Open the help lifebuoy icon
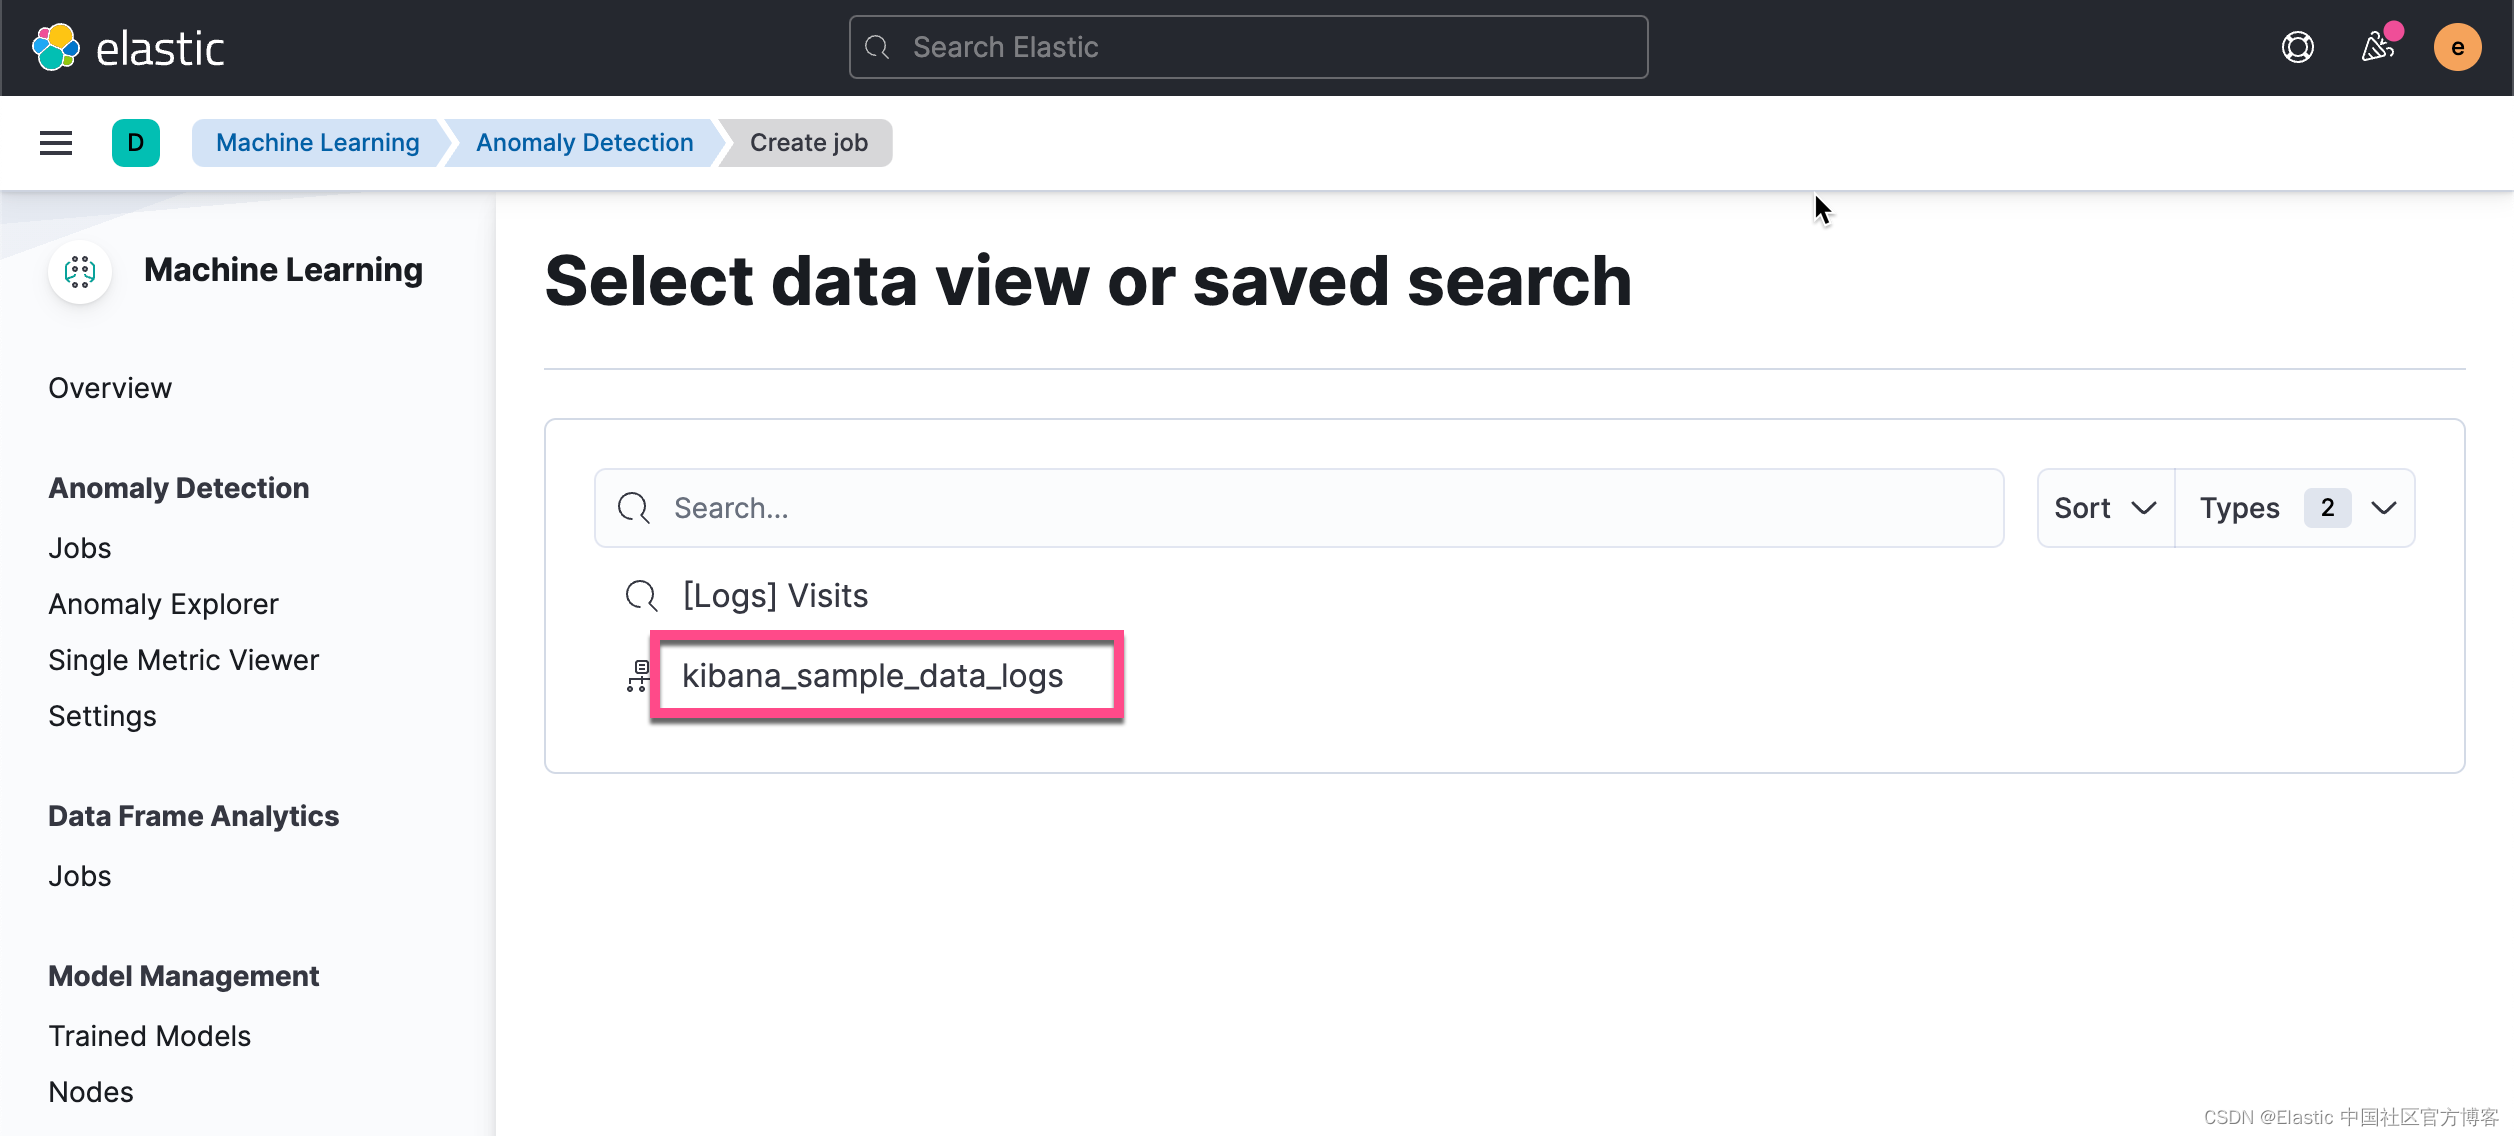2514x1136 pixels. coord(2297,47)
